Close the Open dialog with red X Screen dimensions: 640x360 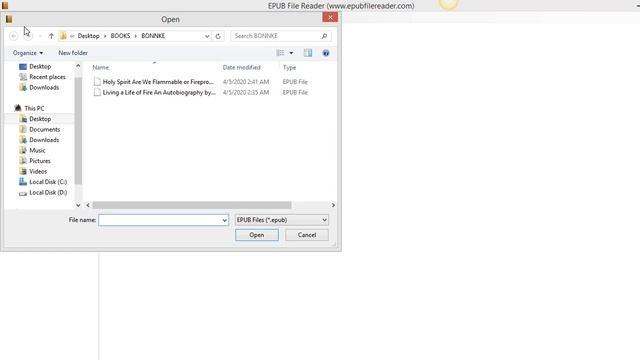tap(330, 17)
